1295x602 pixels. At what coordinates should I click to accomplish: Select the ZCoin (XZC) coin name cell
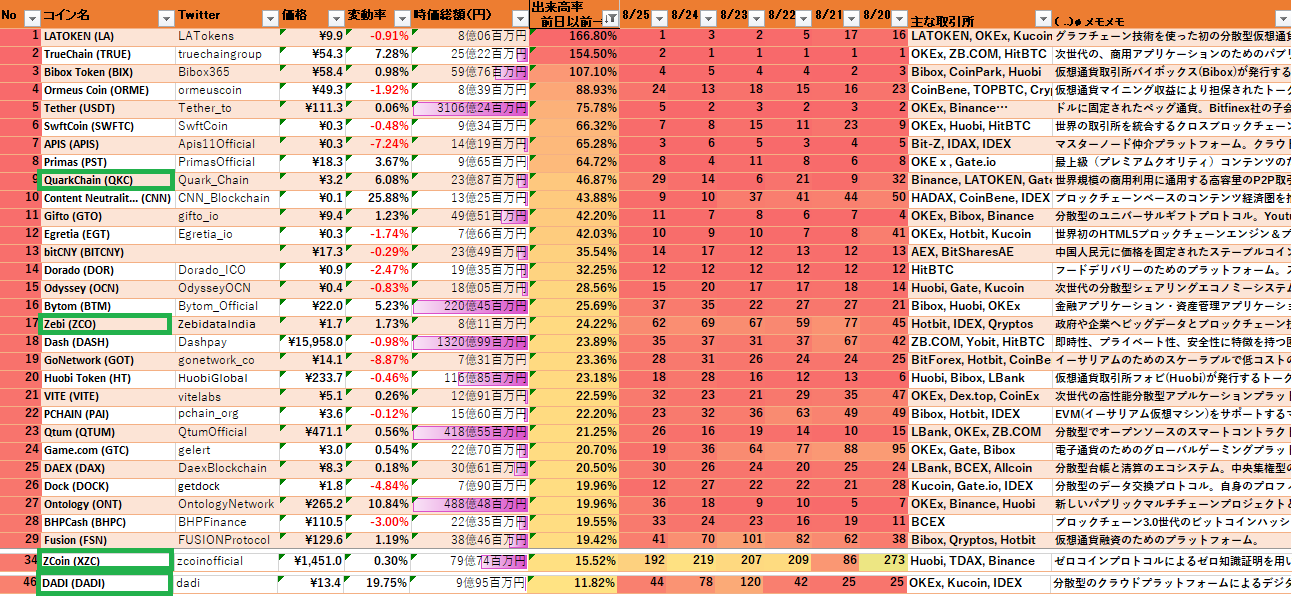click(x=105, y=561)
